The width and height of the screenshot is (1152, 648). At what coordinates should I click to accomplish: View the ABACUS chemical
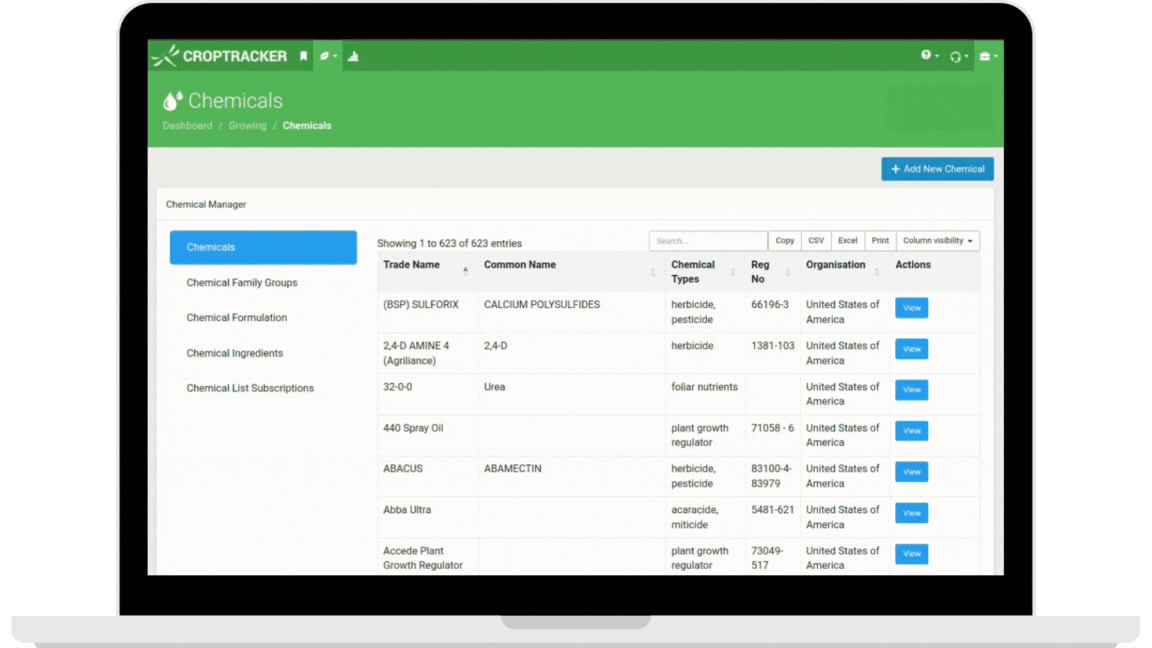point(912,472)
